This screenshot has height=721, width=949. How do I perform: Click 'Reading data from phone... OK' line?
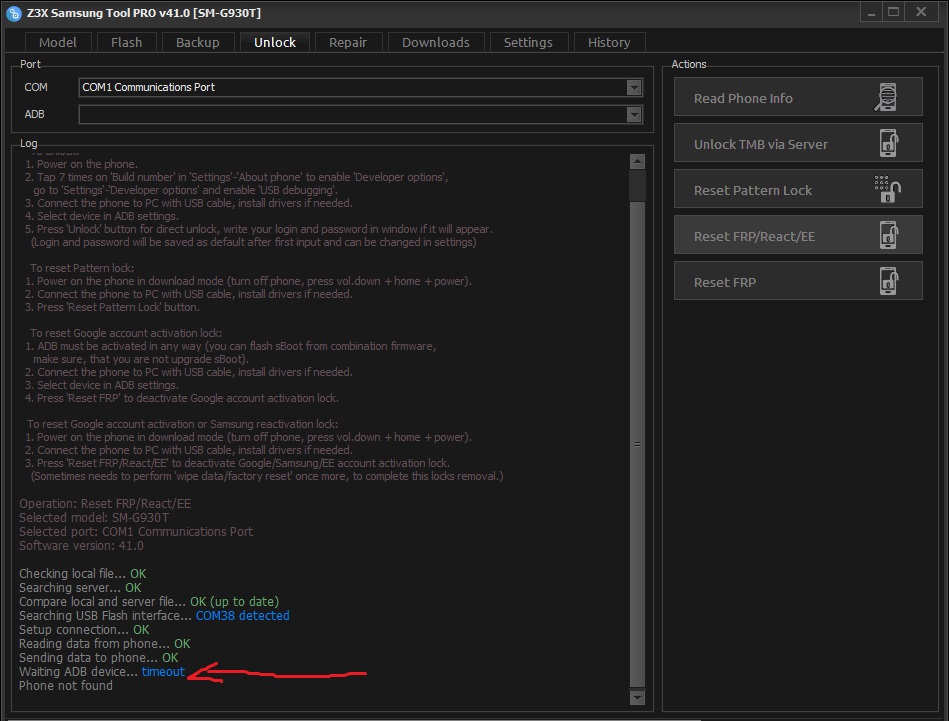pyautogui.click(x=105, y=644)
